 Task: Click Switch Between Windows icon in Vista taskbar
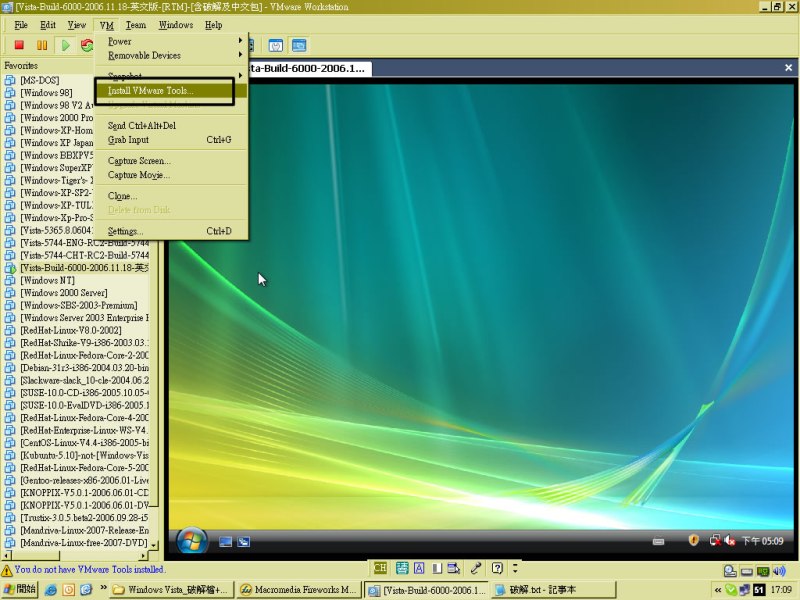pyautogui.click(x=243, y=542)
